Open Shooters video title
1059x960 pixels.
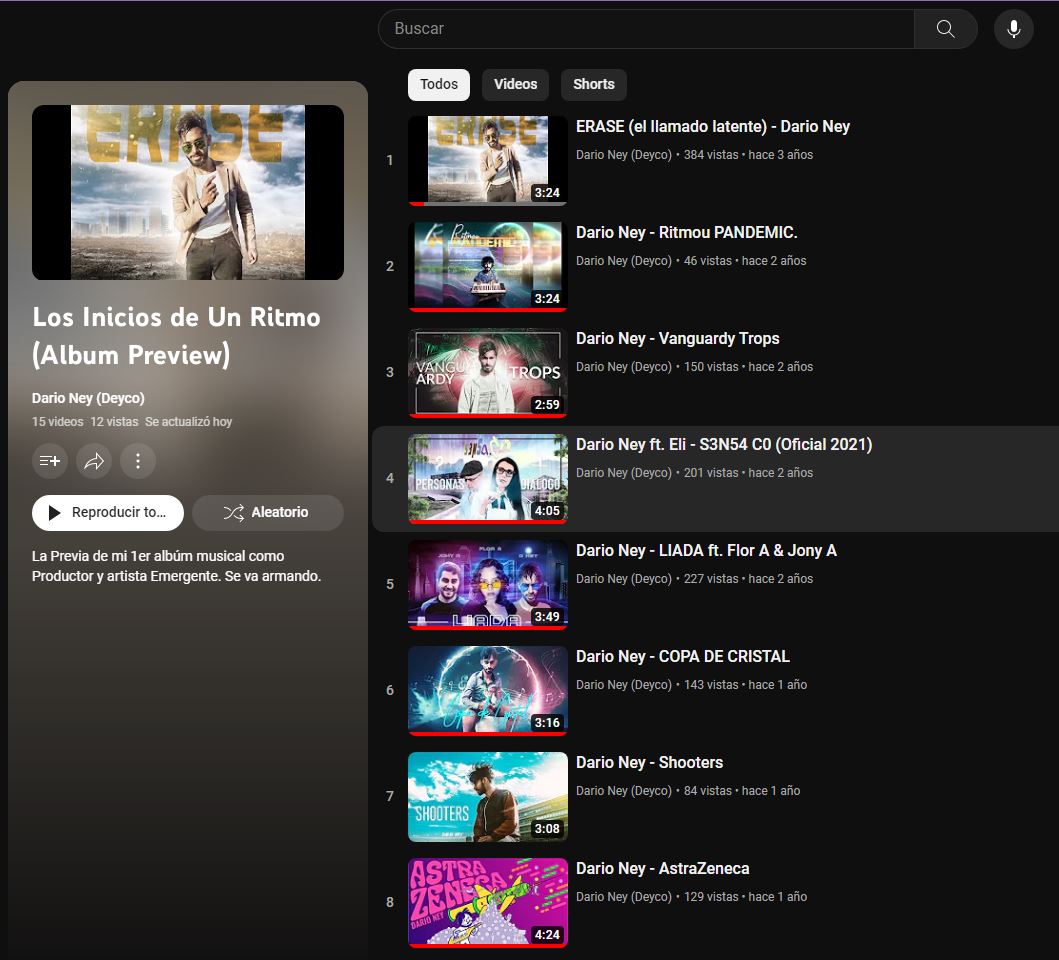[649, 763]
